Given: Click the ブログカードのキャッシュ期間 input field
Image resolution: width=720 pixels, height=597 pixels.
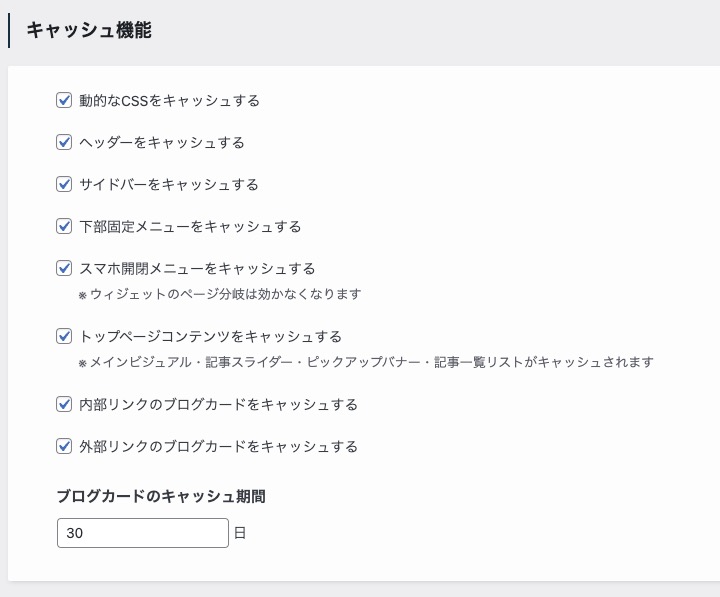Looking at the screenshot, I should click(x=143, y=533).
